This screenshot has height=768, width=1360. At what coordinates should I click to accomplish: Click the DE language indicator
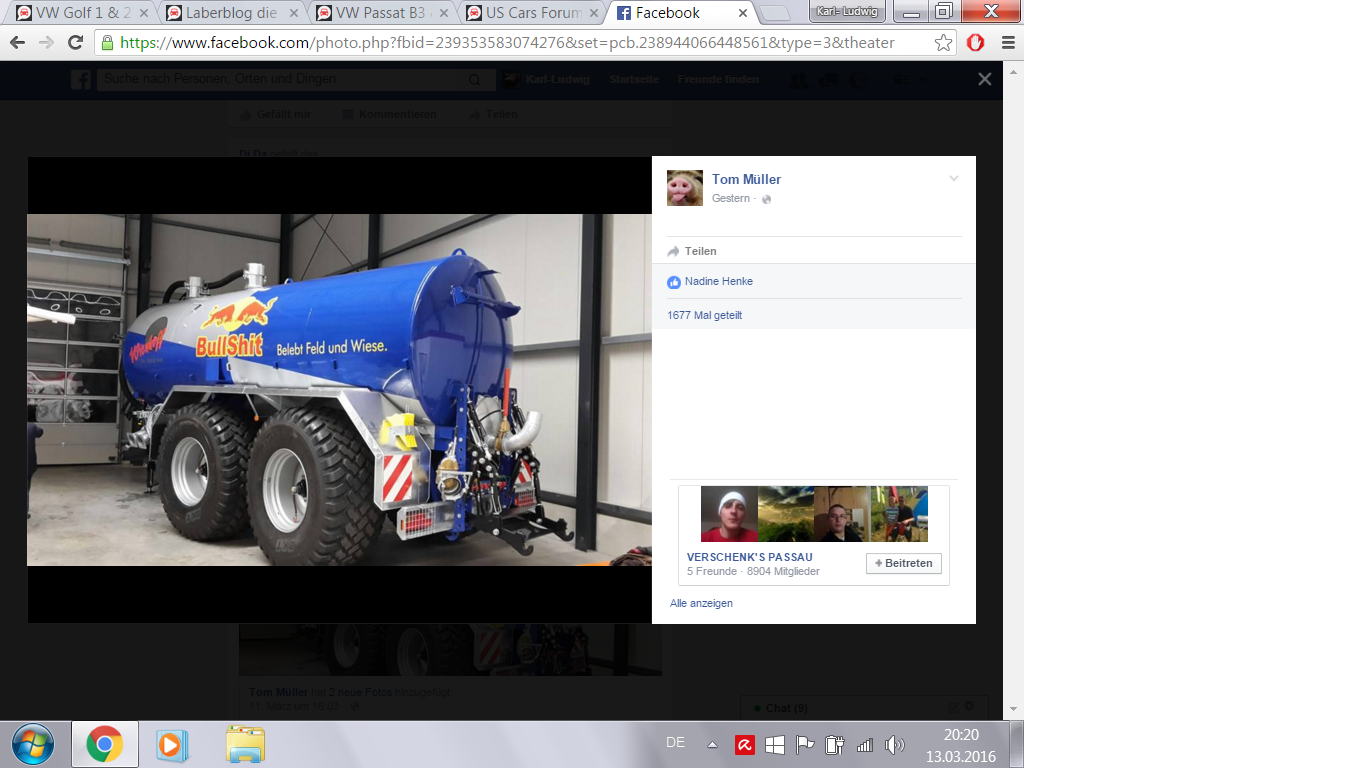pos(676,742)
